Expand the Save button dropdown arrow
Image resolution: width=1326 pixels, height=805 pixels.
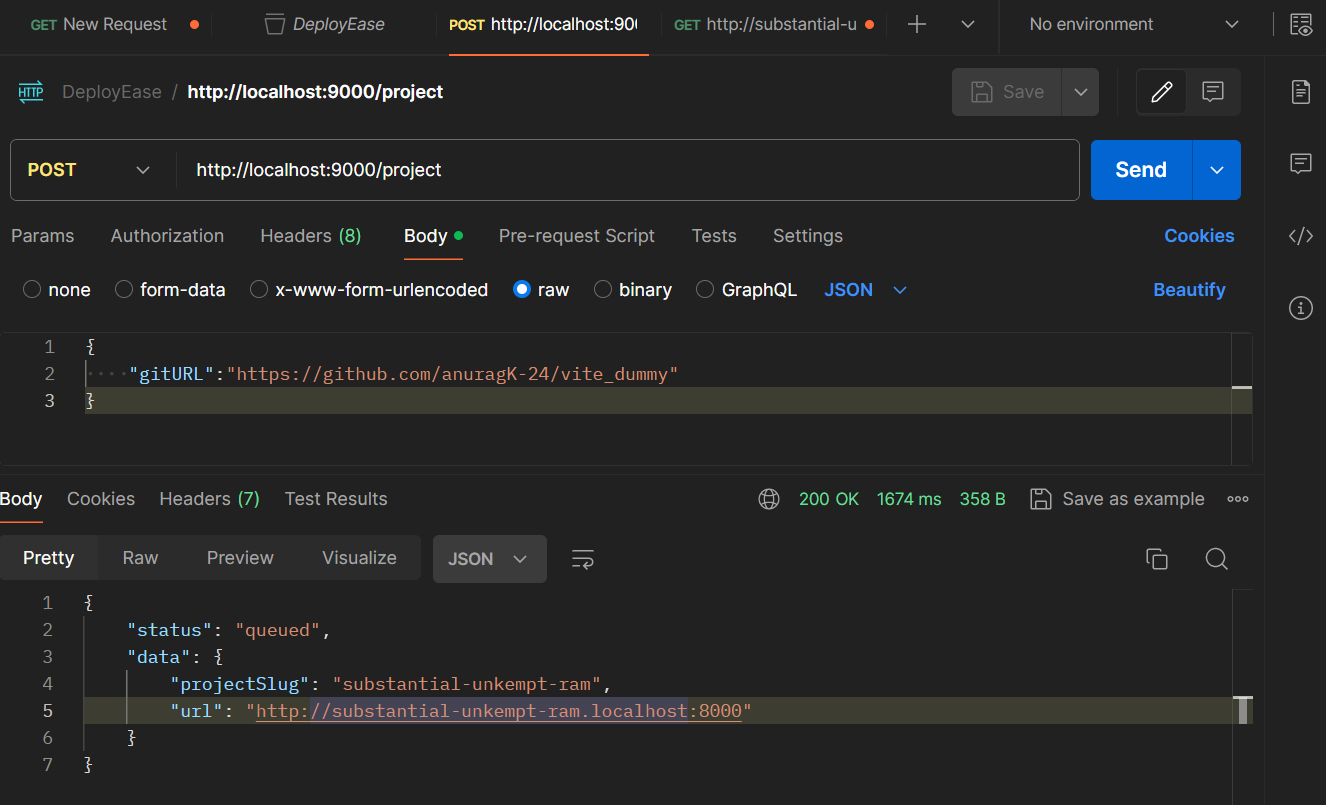click(1080, 92)
